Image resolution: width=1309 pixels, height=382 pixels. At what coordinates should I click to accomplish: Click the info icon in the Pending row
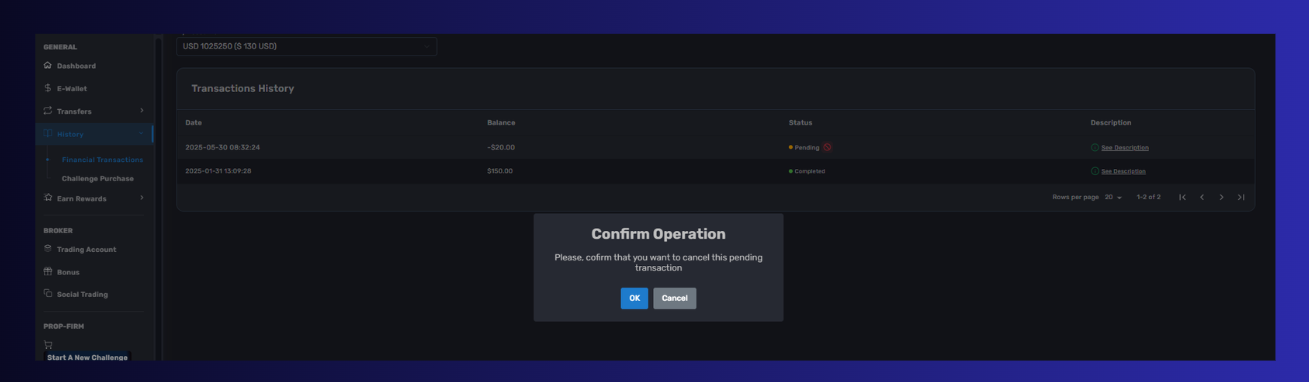click(1095, 147)
